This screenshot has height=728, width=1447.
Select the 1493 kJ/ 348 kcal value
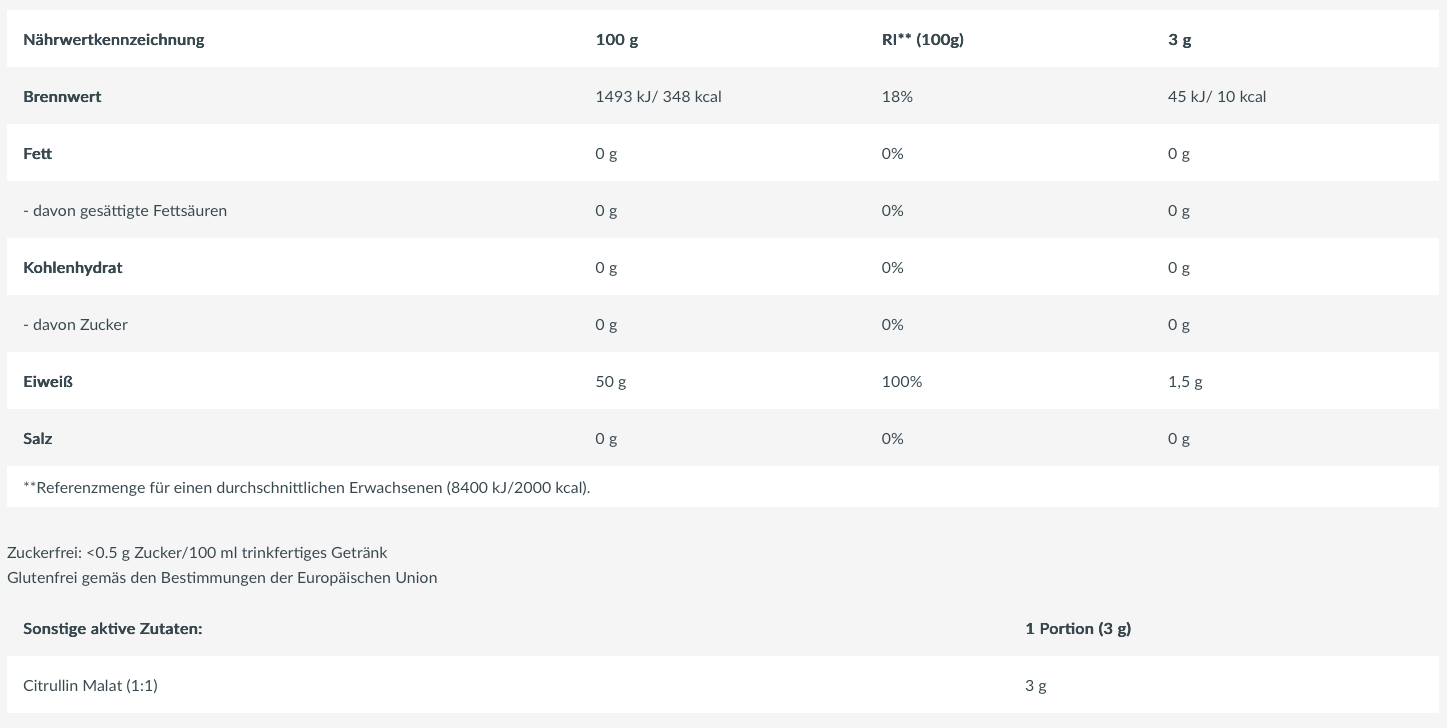658,97
